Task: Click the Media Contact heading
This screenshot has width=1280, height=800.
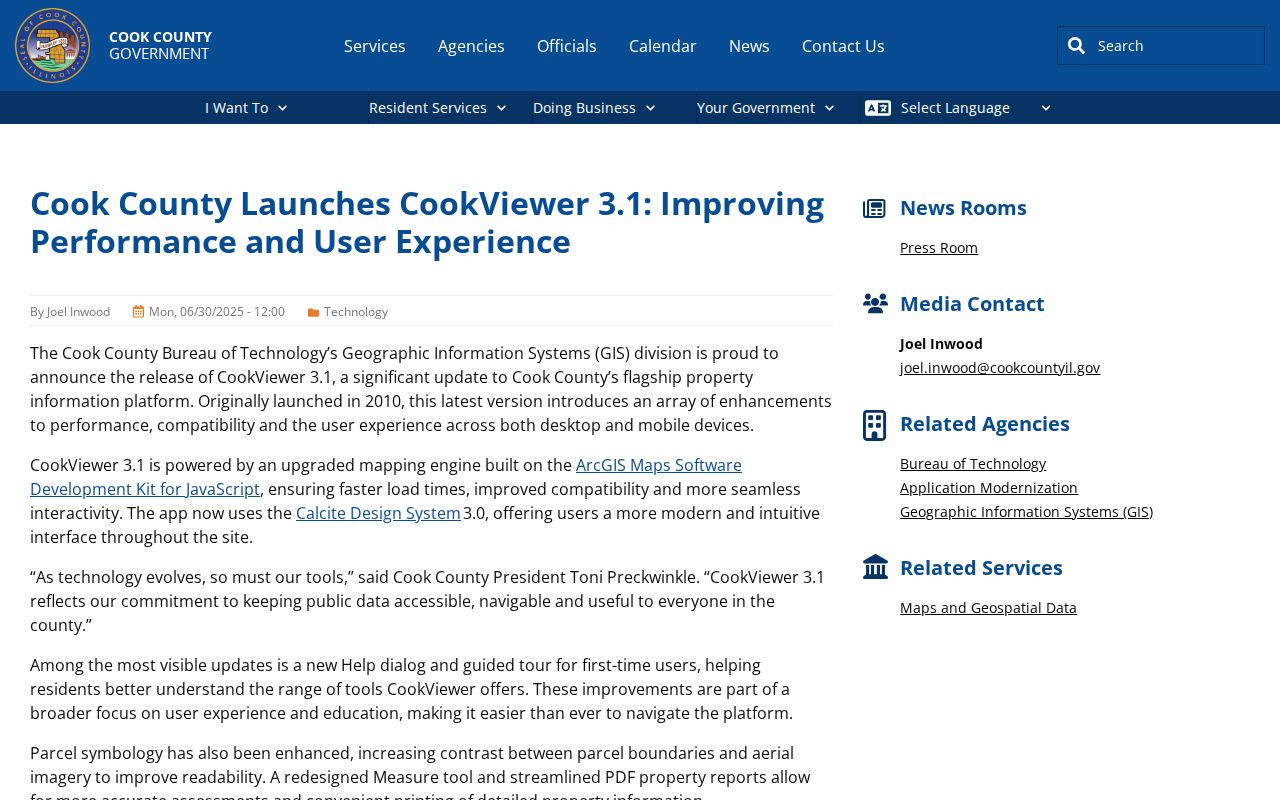Action: click(972, 304)
